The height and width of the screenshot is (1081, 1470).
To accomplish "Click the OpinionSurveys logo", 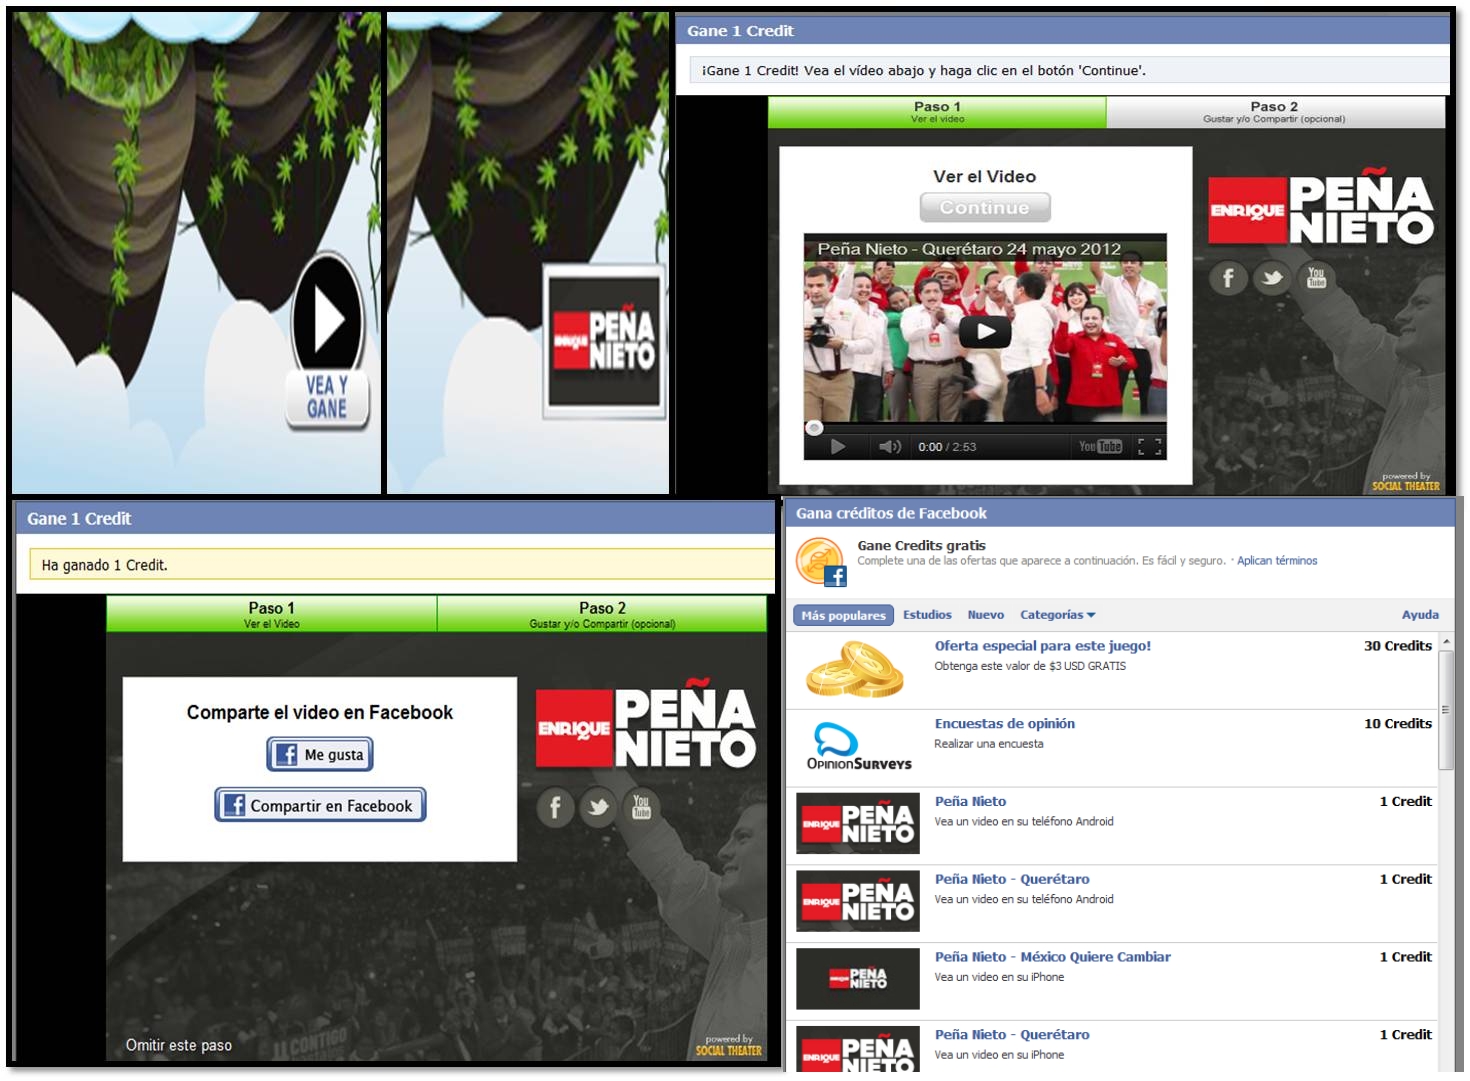I will click(x=859, y=747).
